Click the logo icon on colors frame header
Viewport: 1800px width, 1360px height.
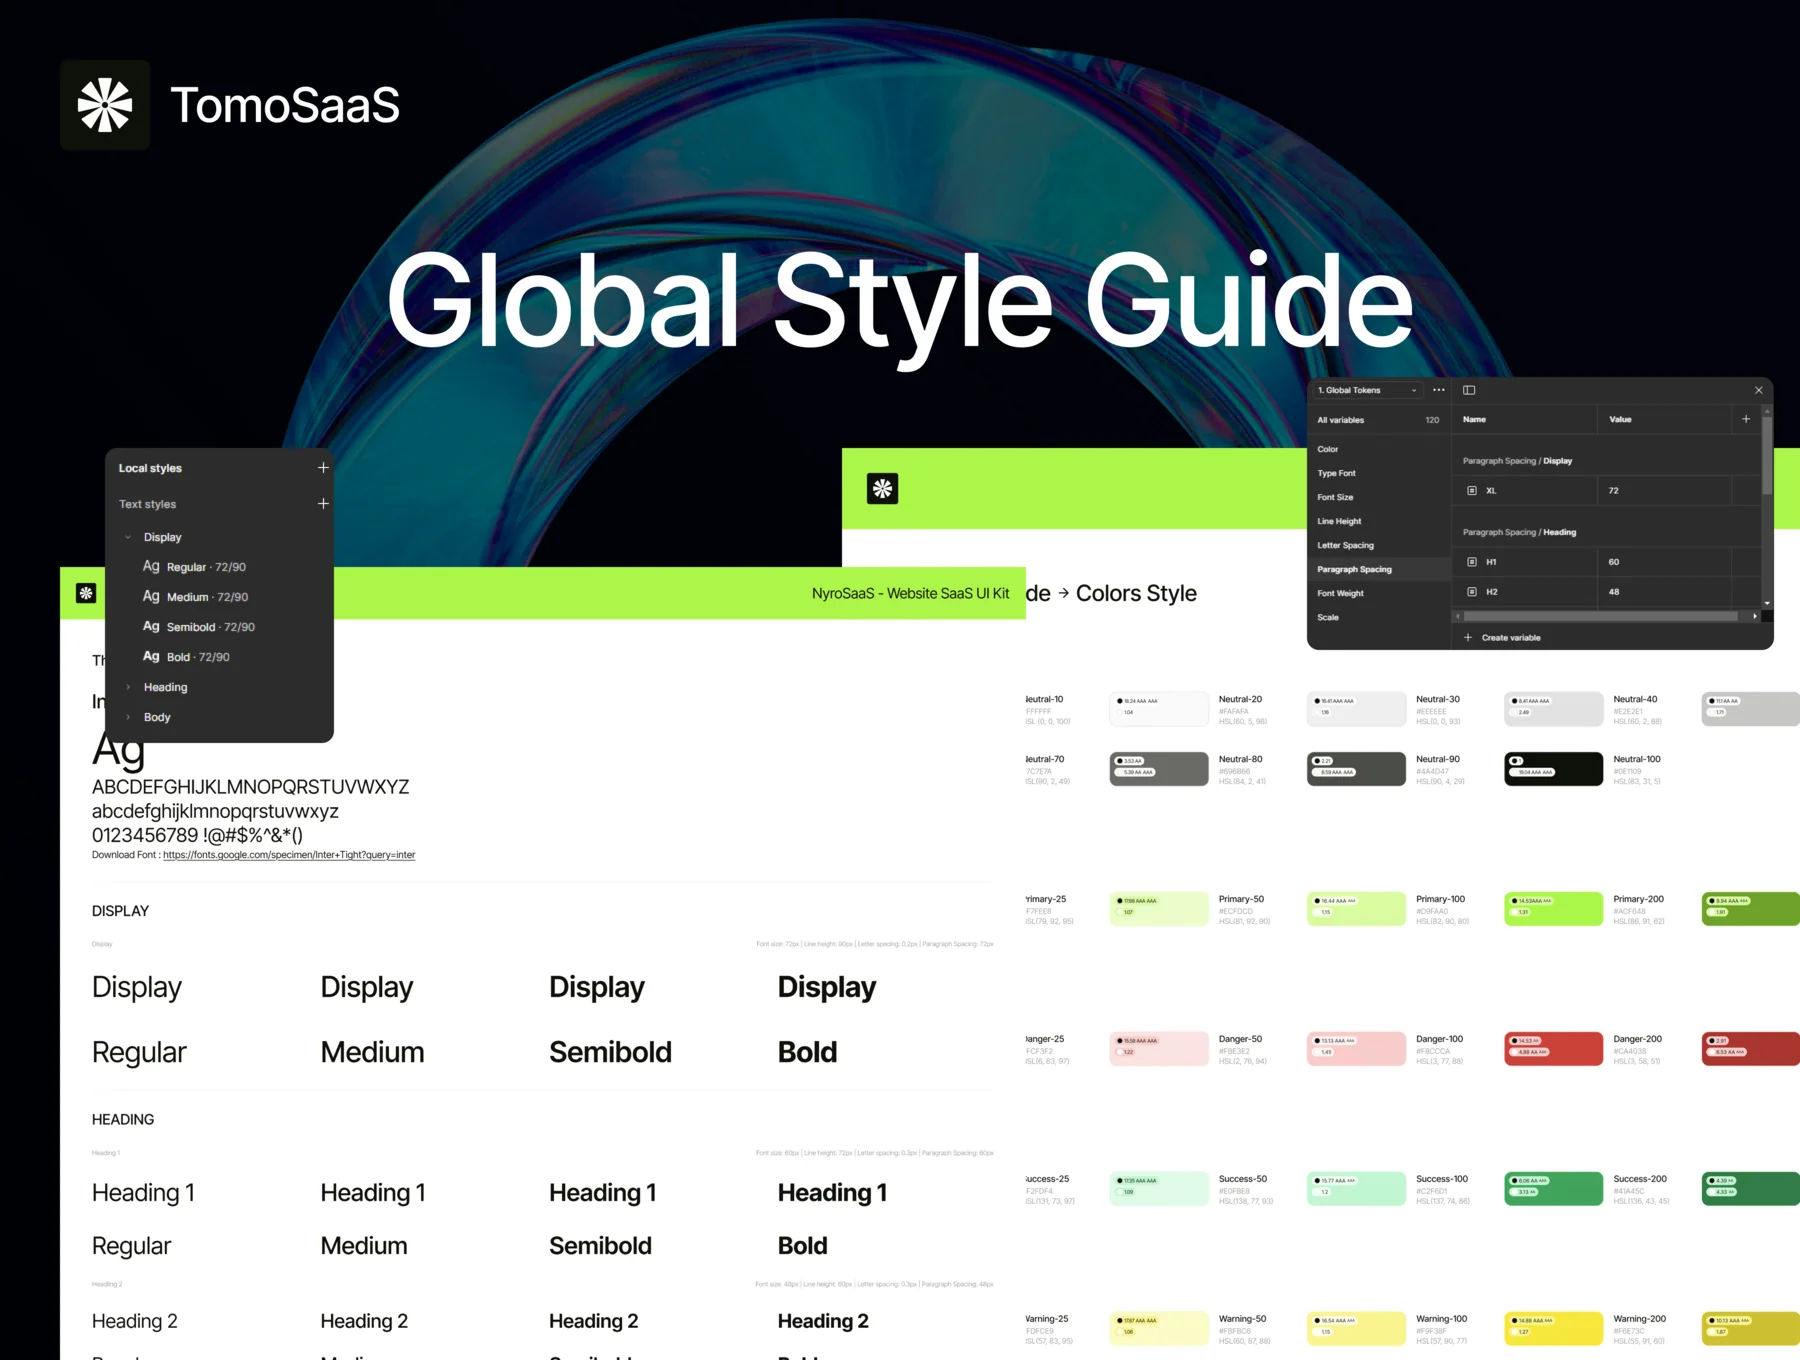click(x=882, y=488)
